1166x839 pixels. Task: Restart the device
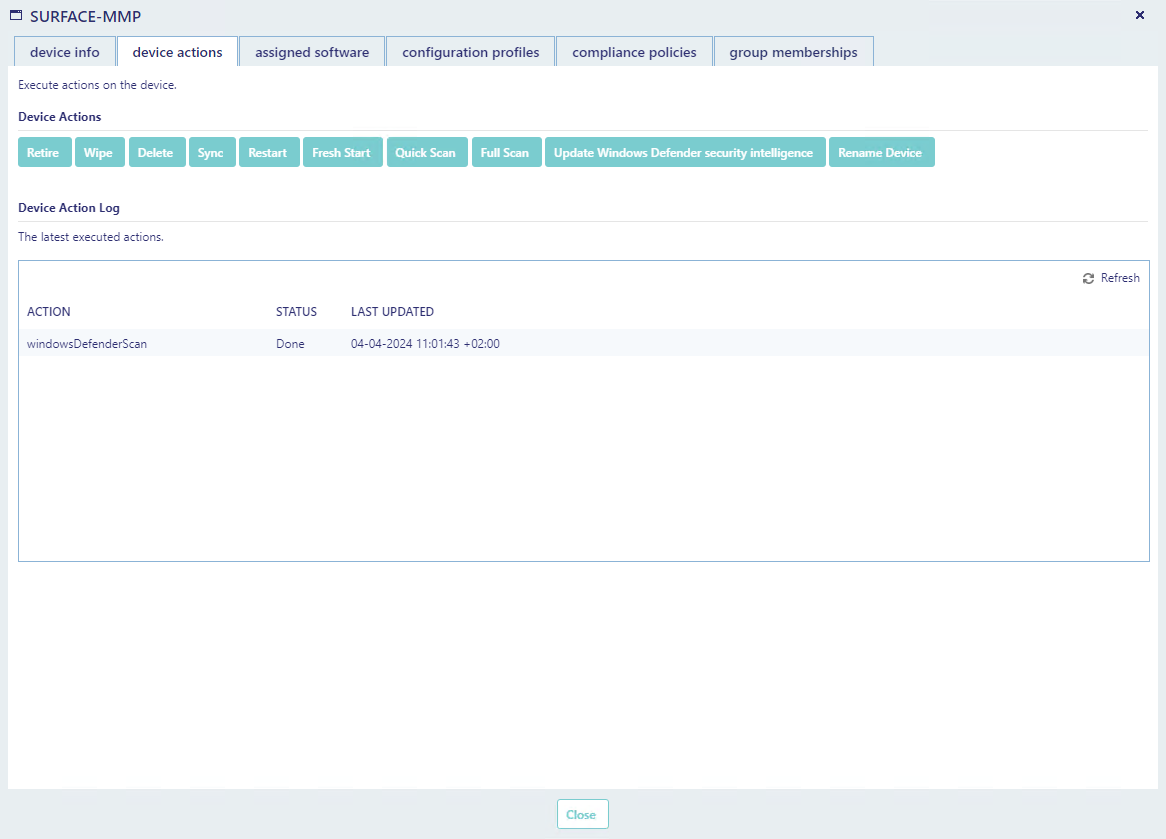click(268, 153)
